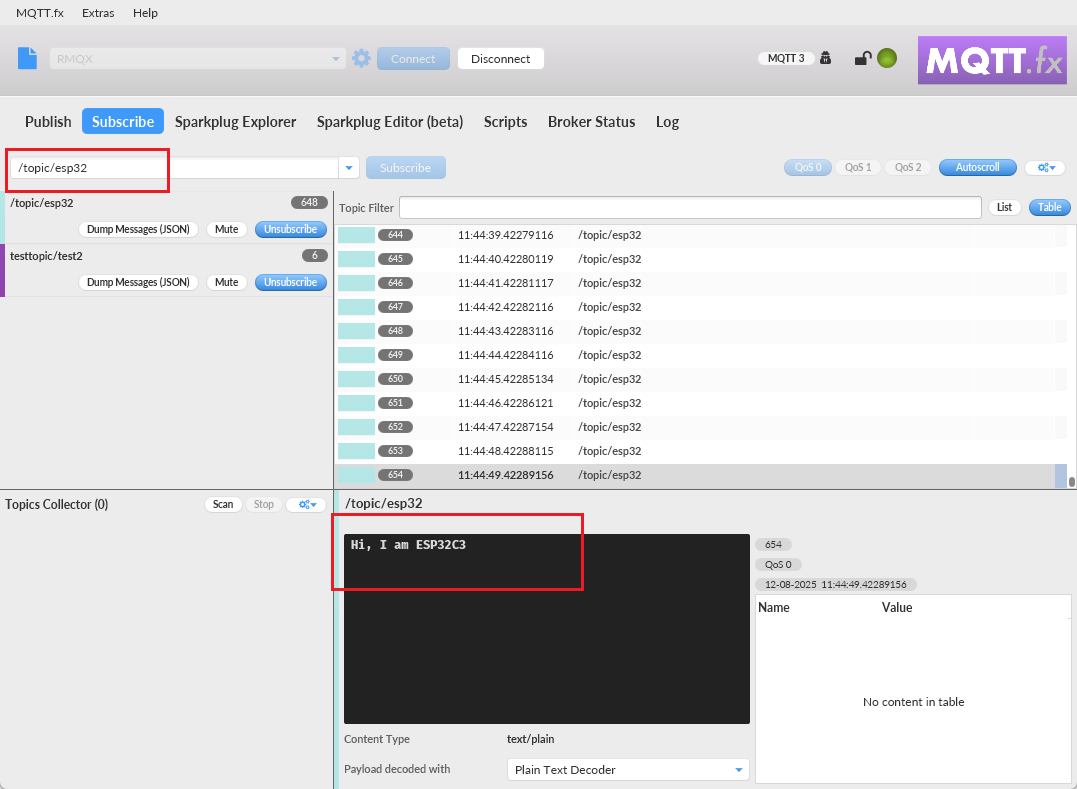Select message row 651
Image resolution: width=1077 pixels, height=789 pixels.
coord(701,403)
